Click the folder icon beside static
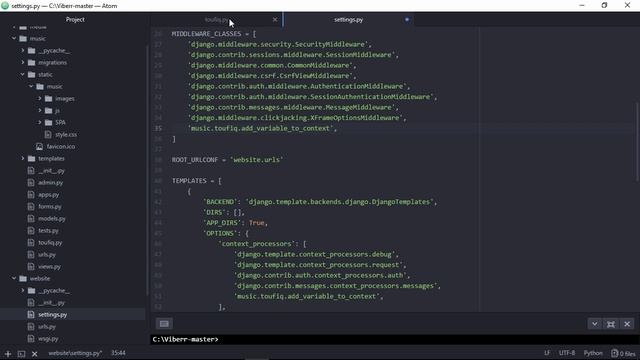The height and width of the screenshot is (360, 640). tap(31, 75)
